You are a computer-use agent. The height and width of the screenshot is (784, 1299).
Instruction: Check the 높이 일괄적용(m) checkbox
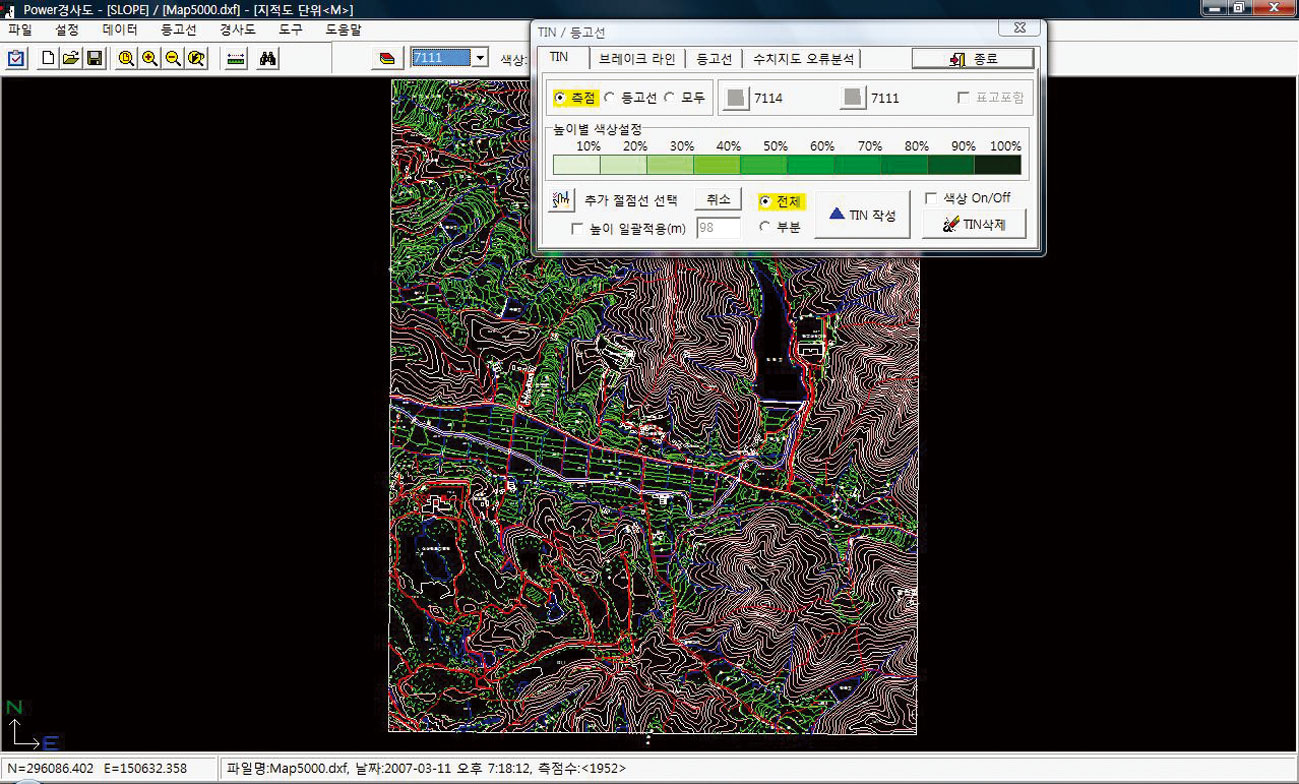pos(577,229)
